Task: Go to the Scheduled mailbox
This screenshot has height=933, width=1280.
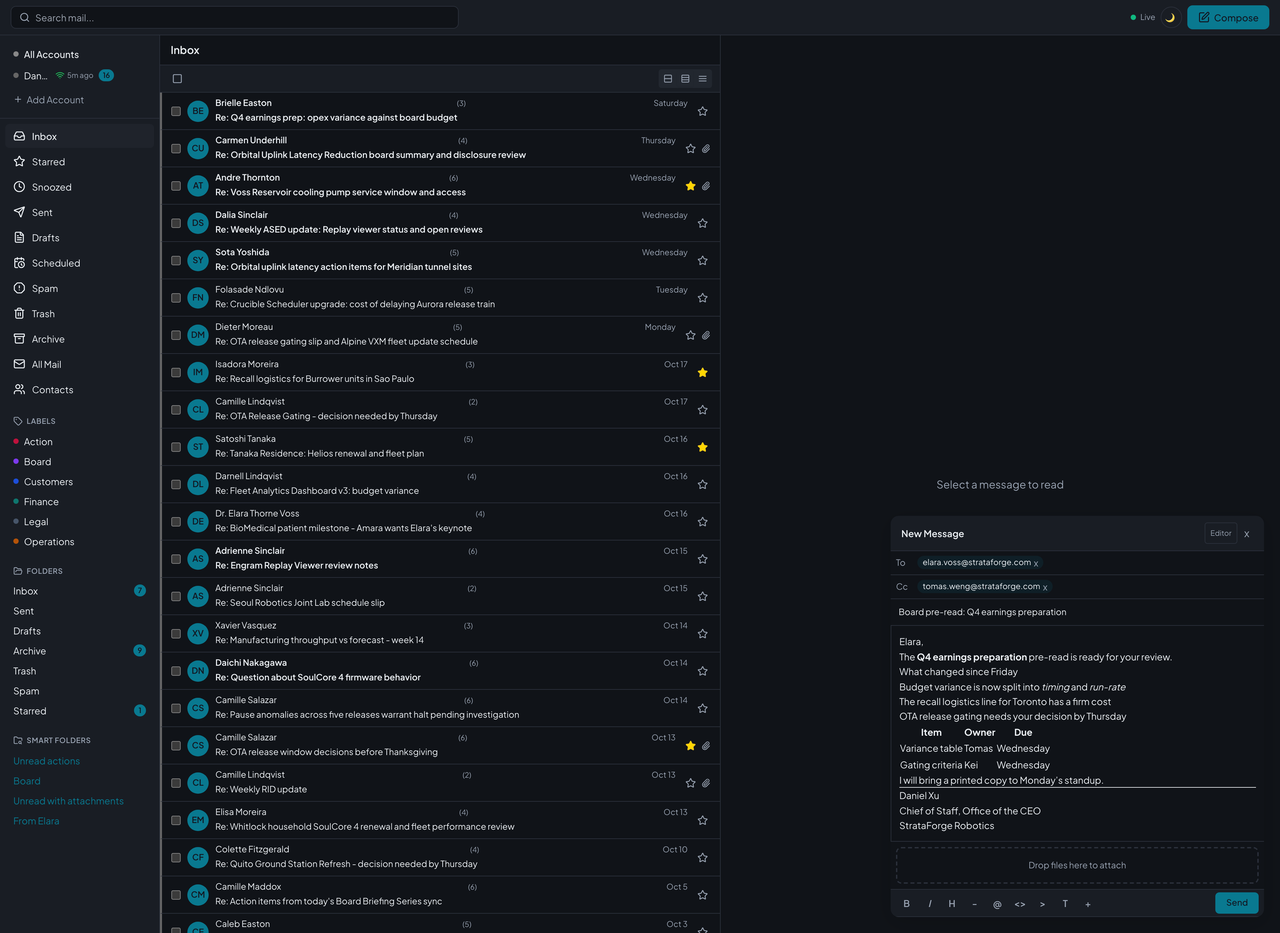Action: click(80, 263)
